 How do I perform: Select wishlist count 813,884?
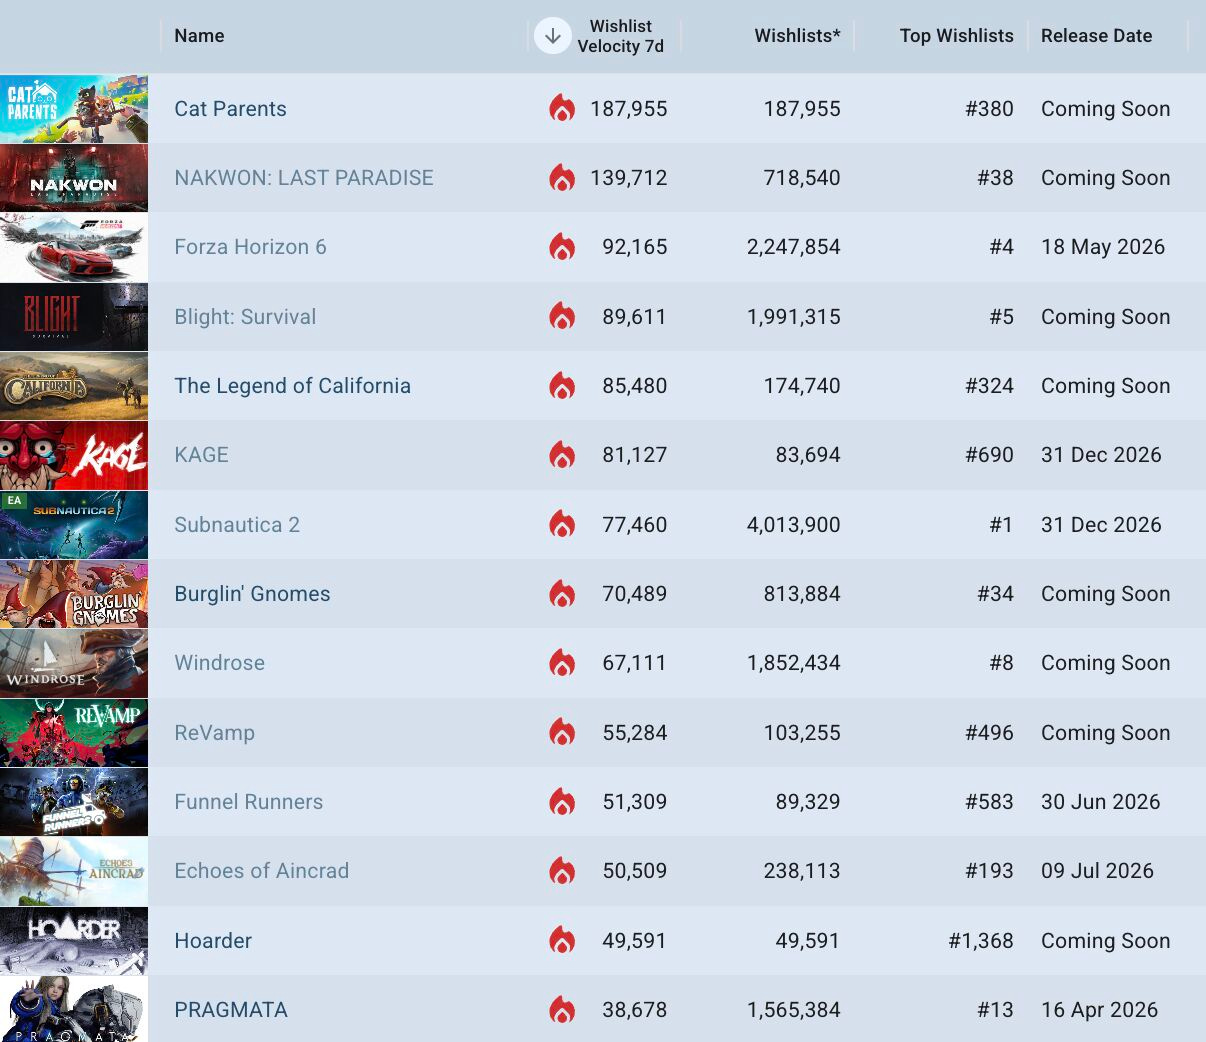click(802, 594)
